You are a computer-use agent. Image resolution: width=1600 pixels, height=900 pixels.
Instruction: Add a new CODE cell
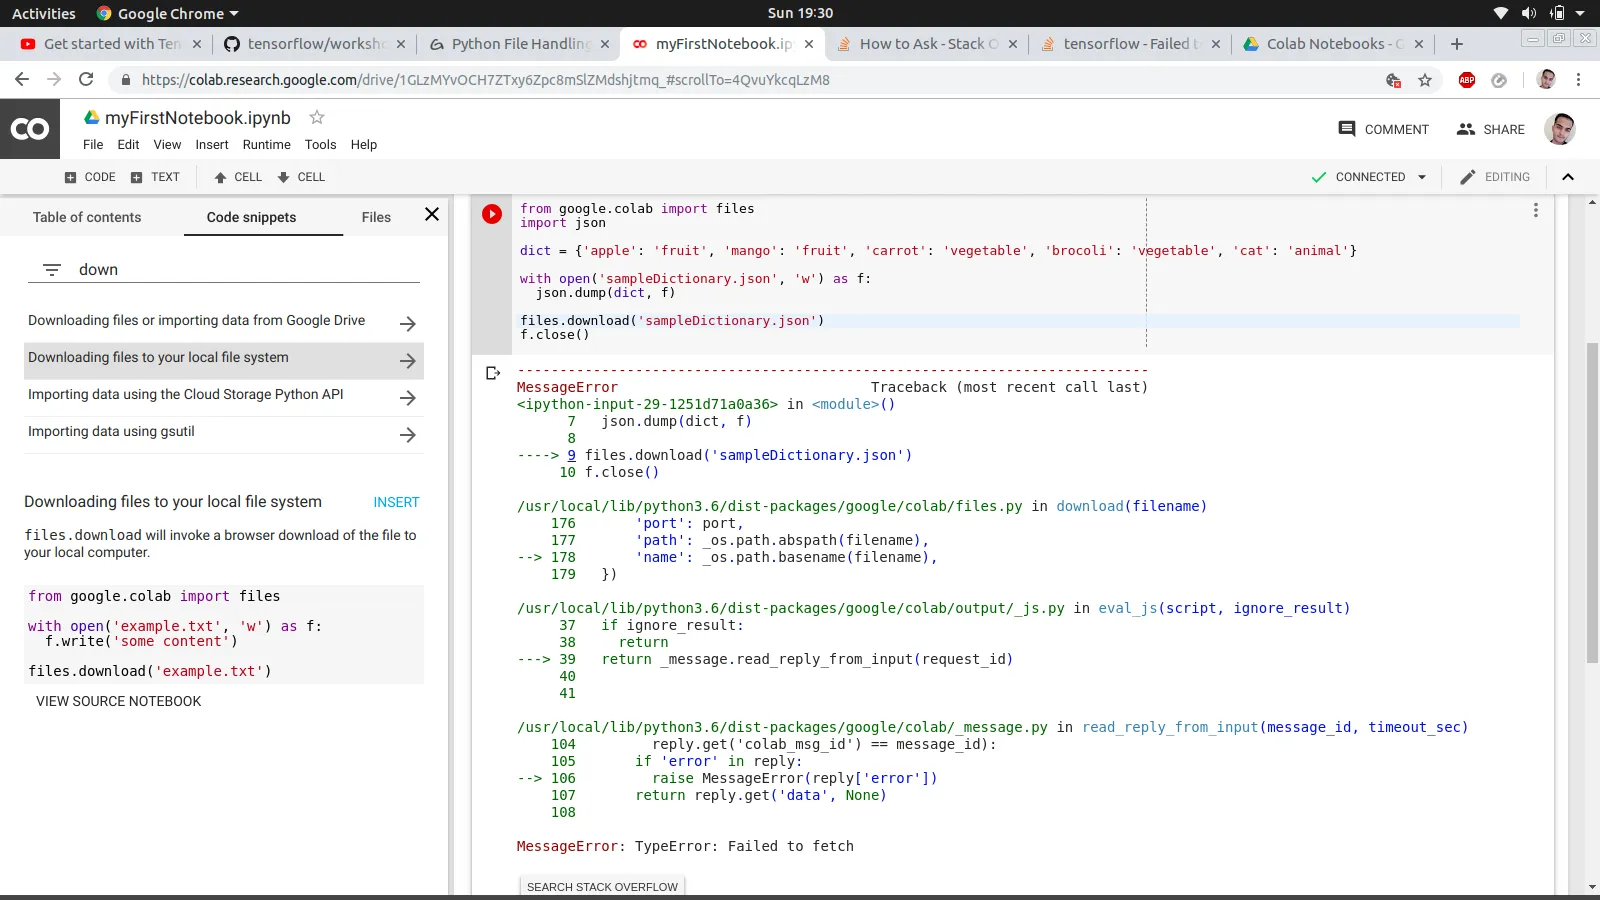pyautogui.click(x=90, y=177)
